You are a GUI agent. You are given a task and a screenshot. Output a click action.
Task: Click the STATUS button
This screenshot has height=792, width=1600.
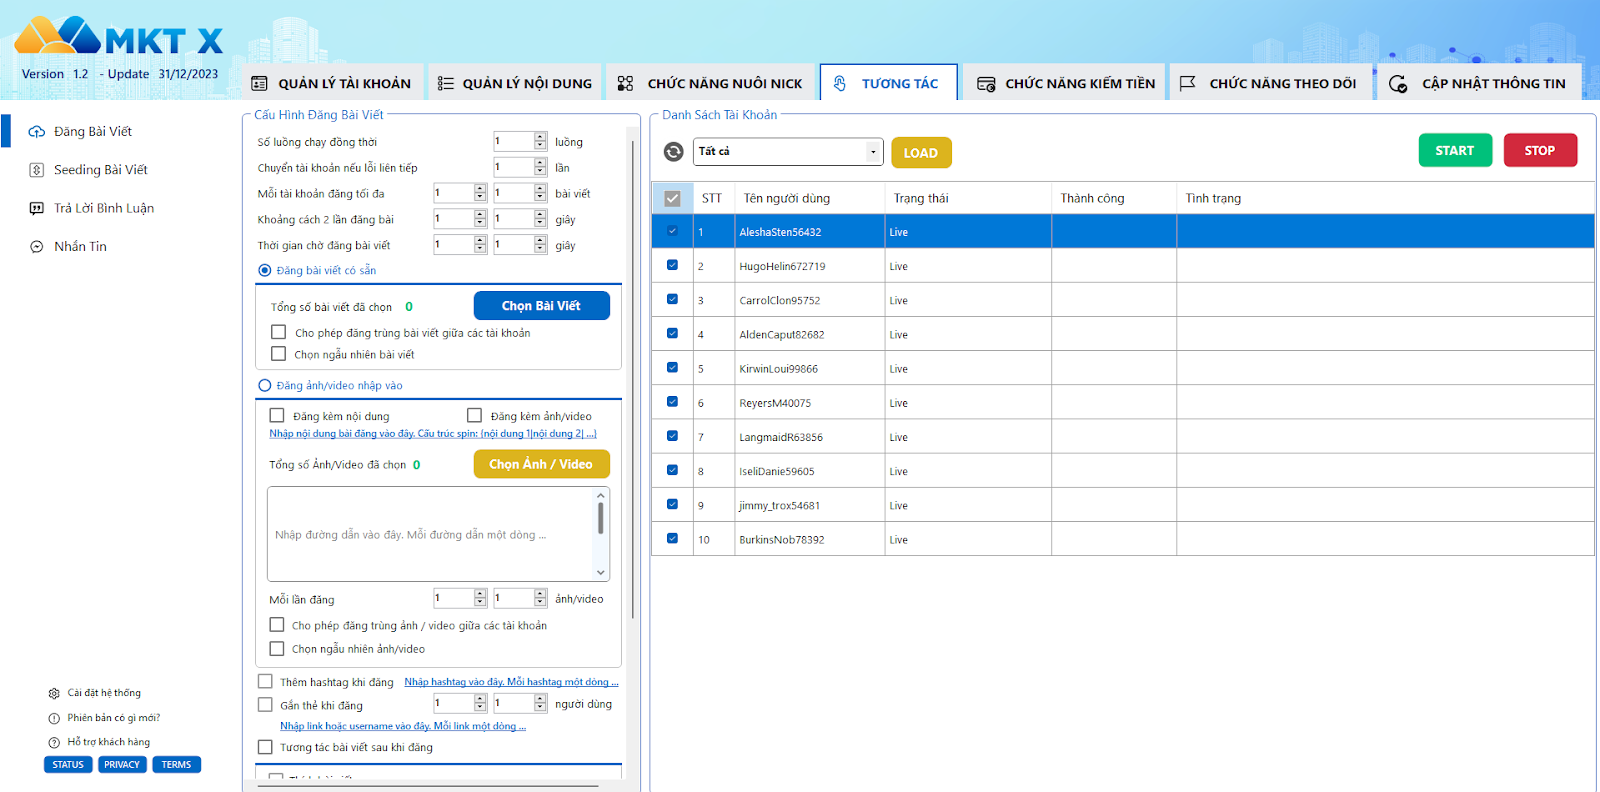point(68,765)
